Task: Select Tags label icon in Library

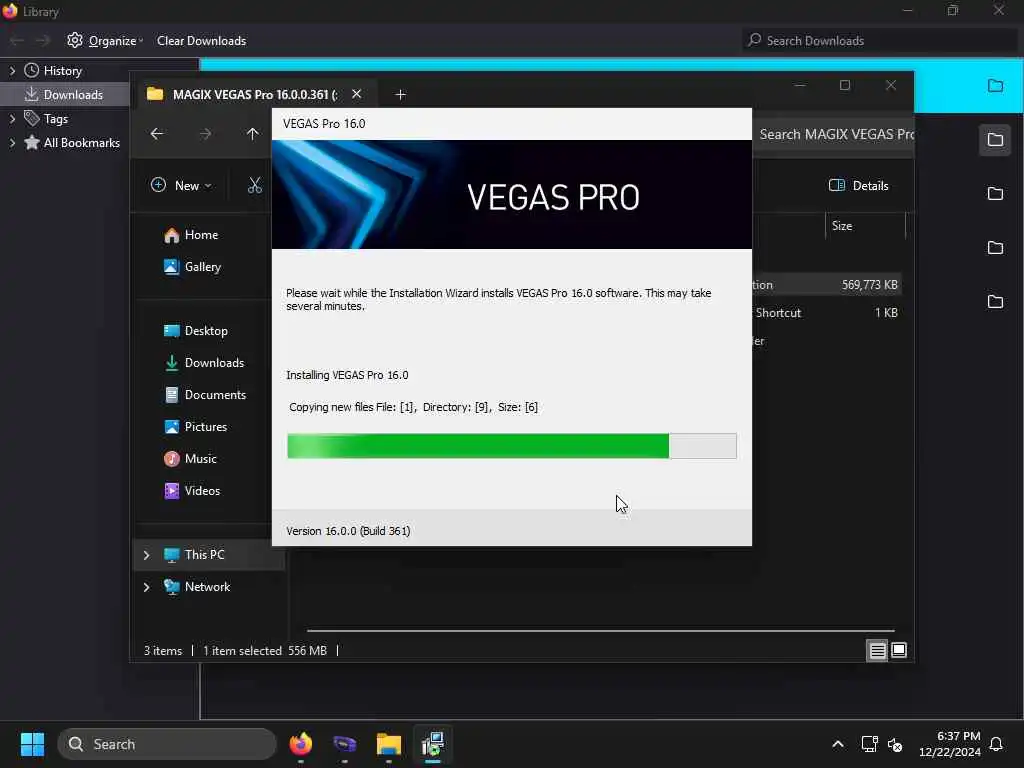Action: coord(31,118)
